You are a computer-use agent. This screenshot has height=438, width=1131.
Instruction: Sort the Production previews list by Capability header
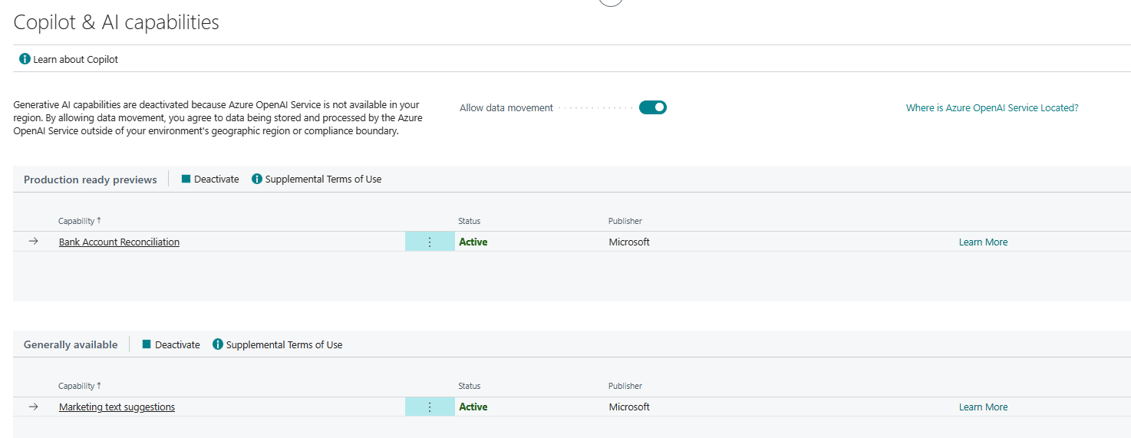pos(79,221)
